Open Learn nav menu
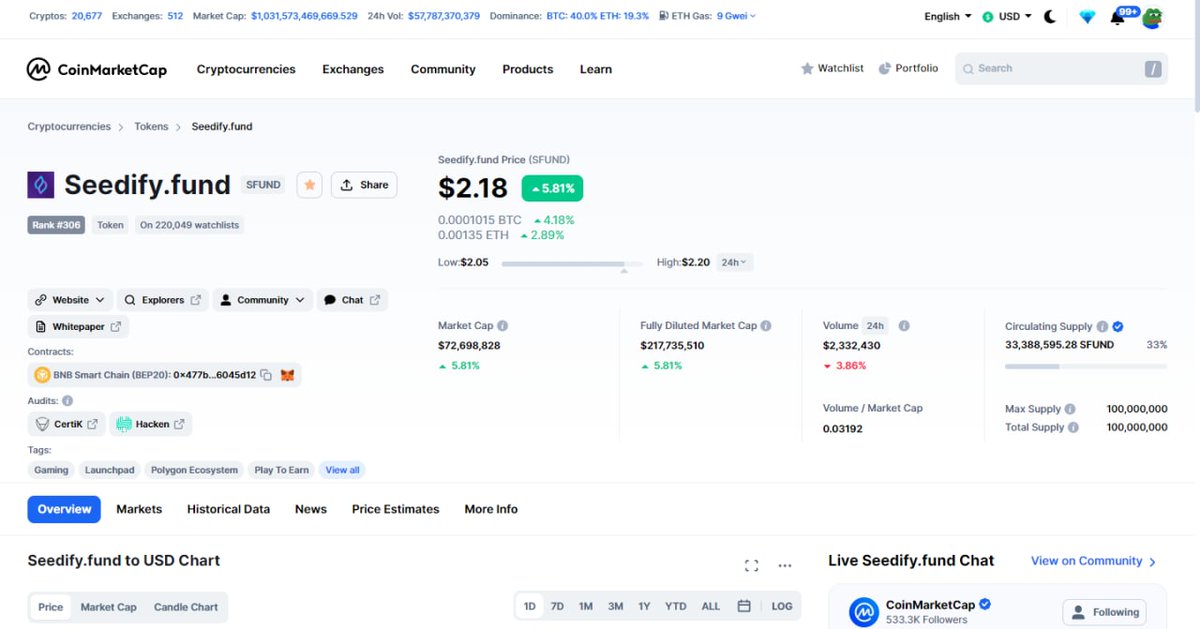The height and width of the screenshot is (629, 1200). (596, 69)
